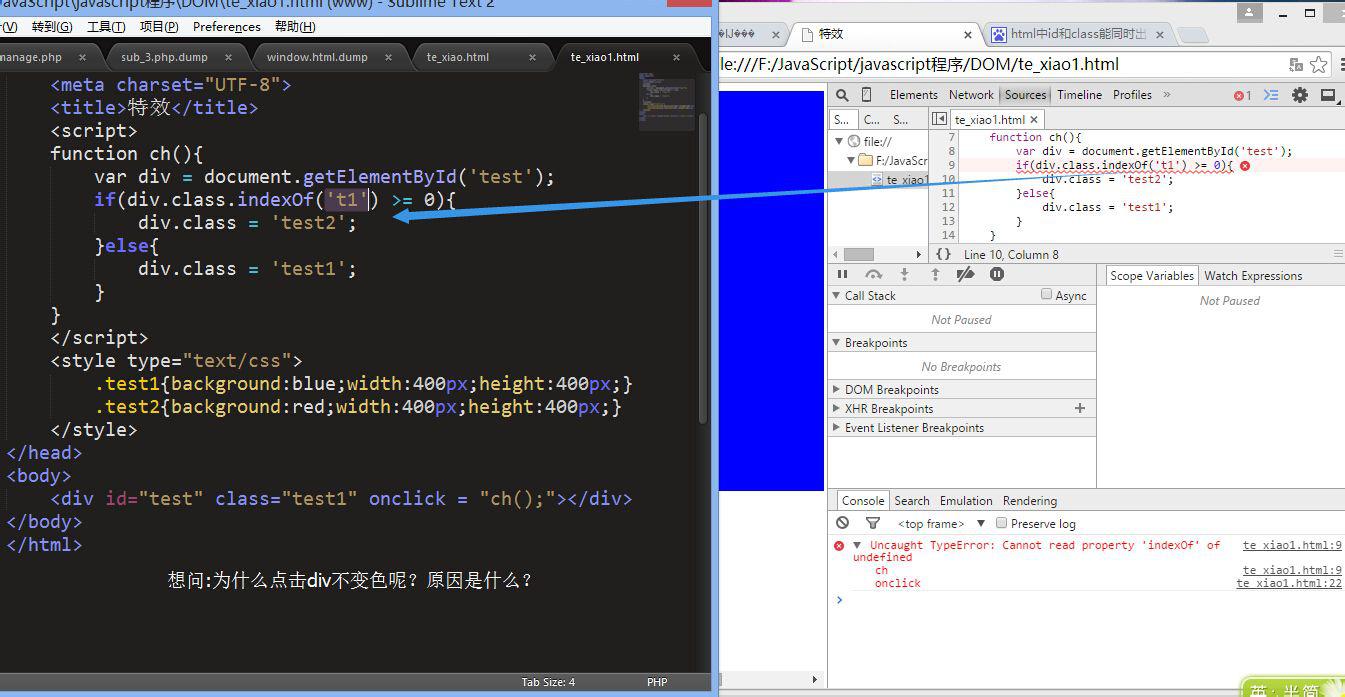This screenshot has width=1345, height=697.
Task: Close the te_xiao1.html tab in Sublime Text
Action: [x=677, y=57]
